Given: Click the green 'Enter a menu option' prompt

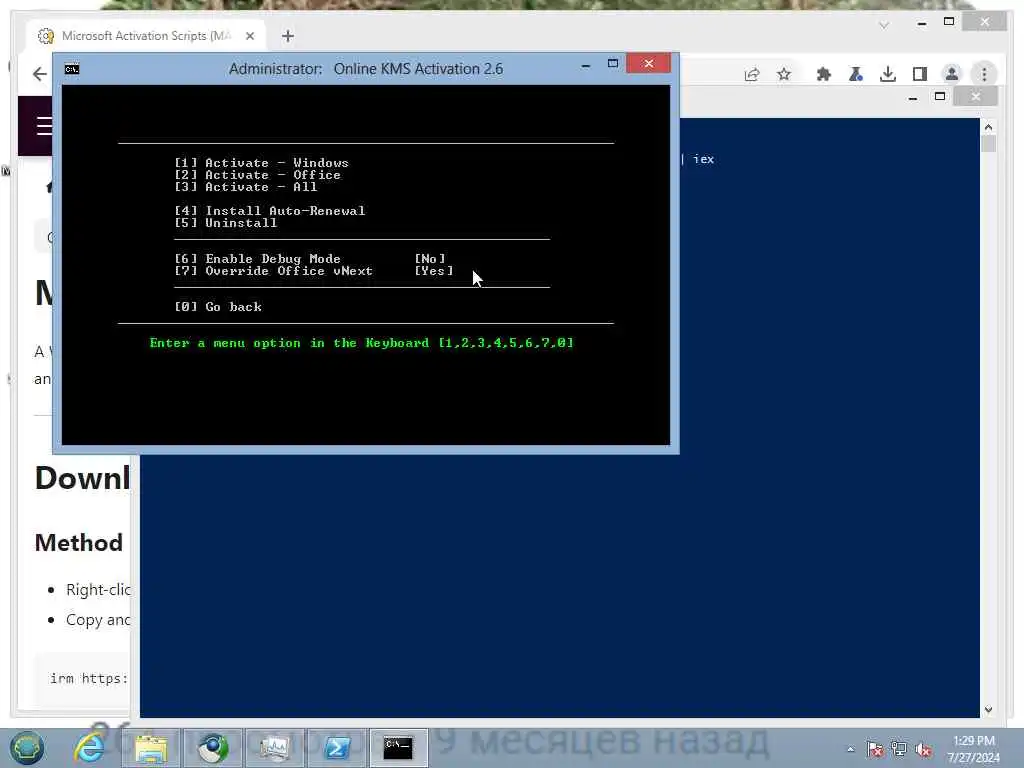Looking at the screenshot, I should pos(361,342).
